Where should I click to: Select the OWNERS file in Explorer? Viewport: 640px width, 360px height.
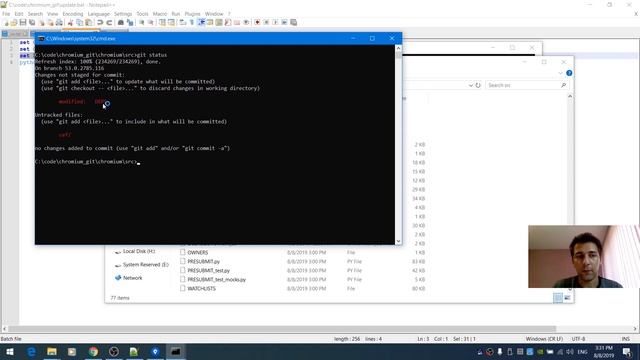(x=198, y=253)
